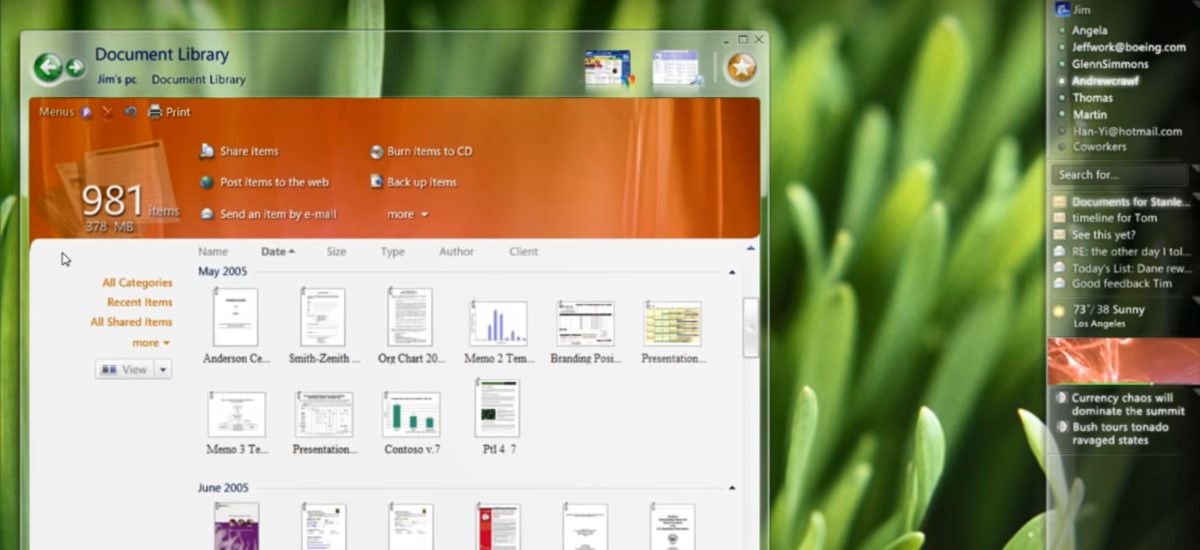Viewport: 1200px width, 550px height.
Task: Click Jim's avatar icon in the sidebar
Action: coord(1061,9)
